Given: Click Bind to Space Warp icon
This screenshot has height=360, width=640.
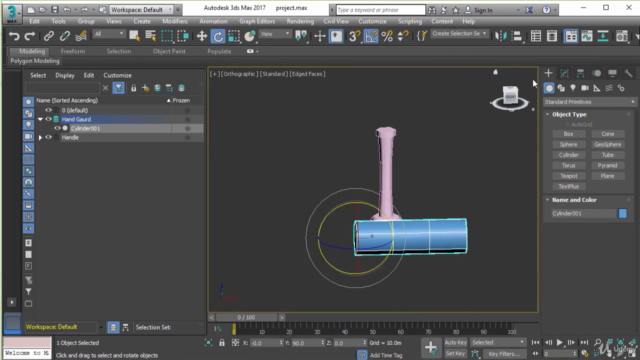Looking at the screenshot, I should coord(81,36).
